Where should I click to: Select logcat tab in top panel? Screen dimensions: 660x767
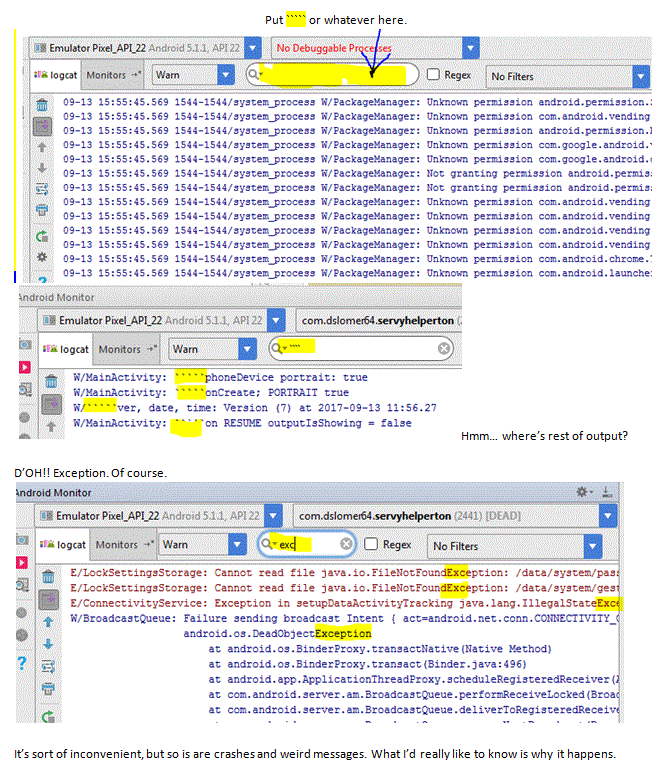pyautogui.click(x=56, y=75)
